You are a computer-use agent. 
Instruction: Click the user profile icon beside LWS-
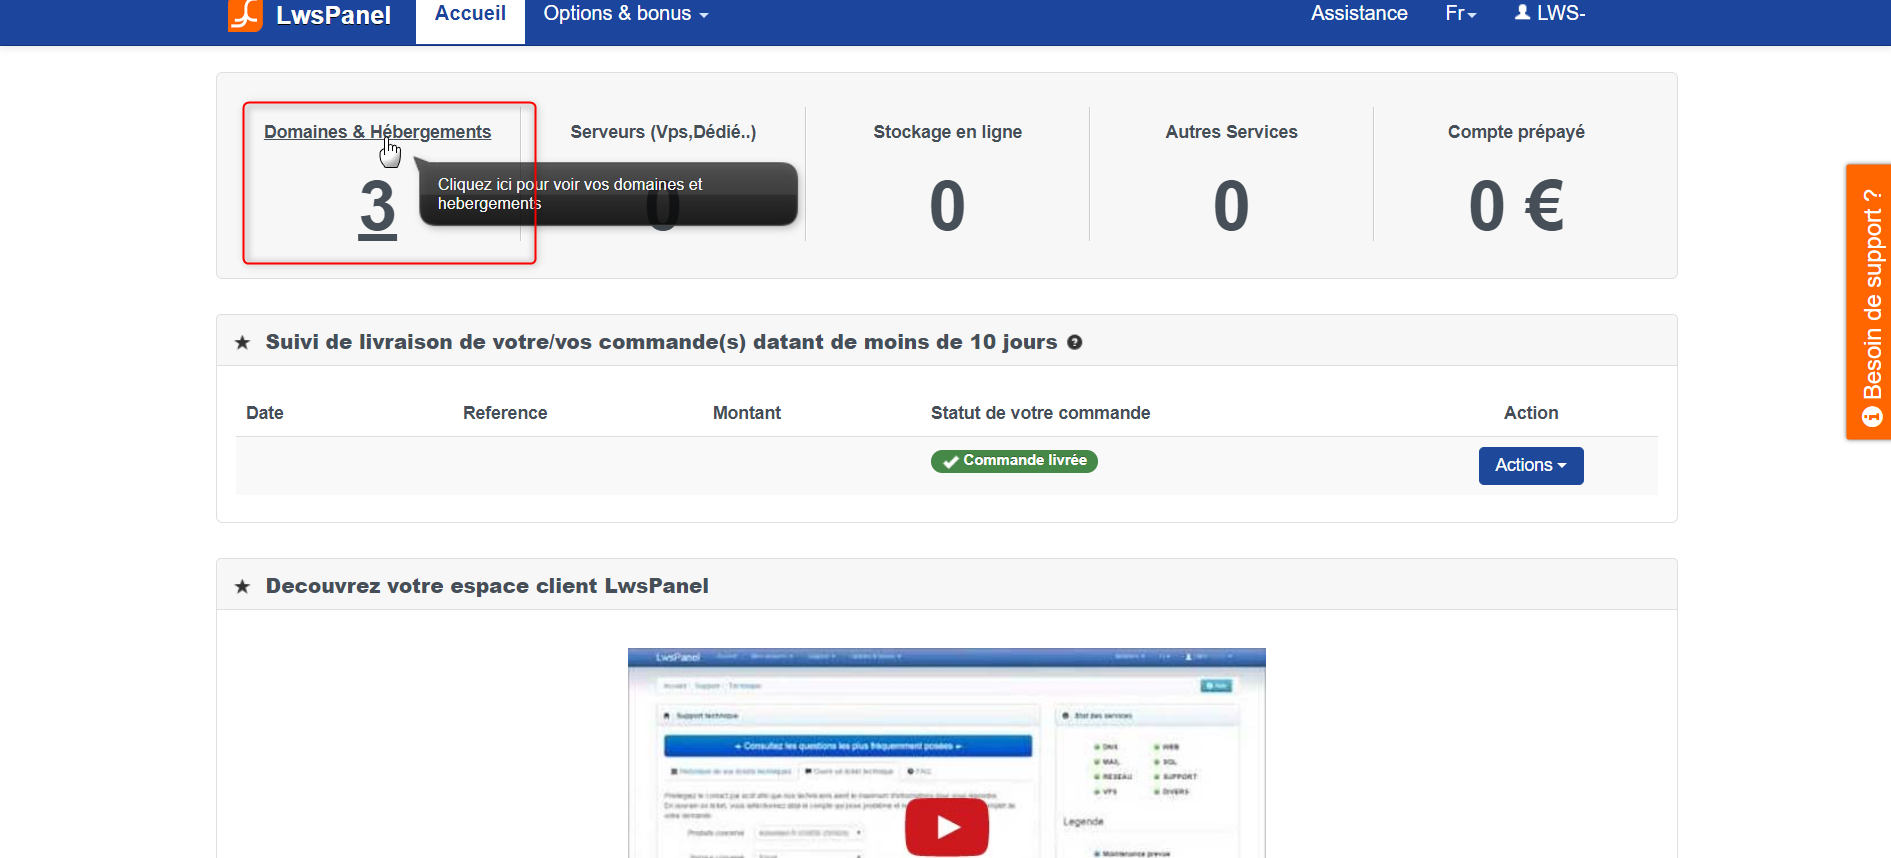click(x=1523, y=12)
